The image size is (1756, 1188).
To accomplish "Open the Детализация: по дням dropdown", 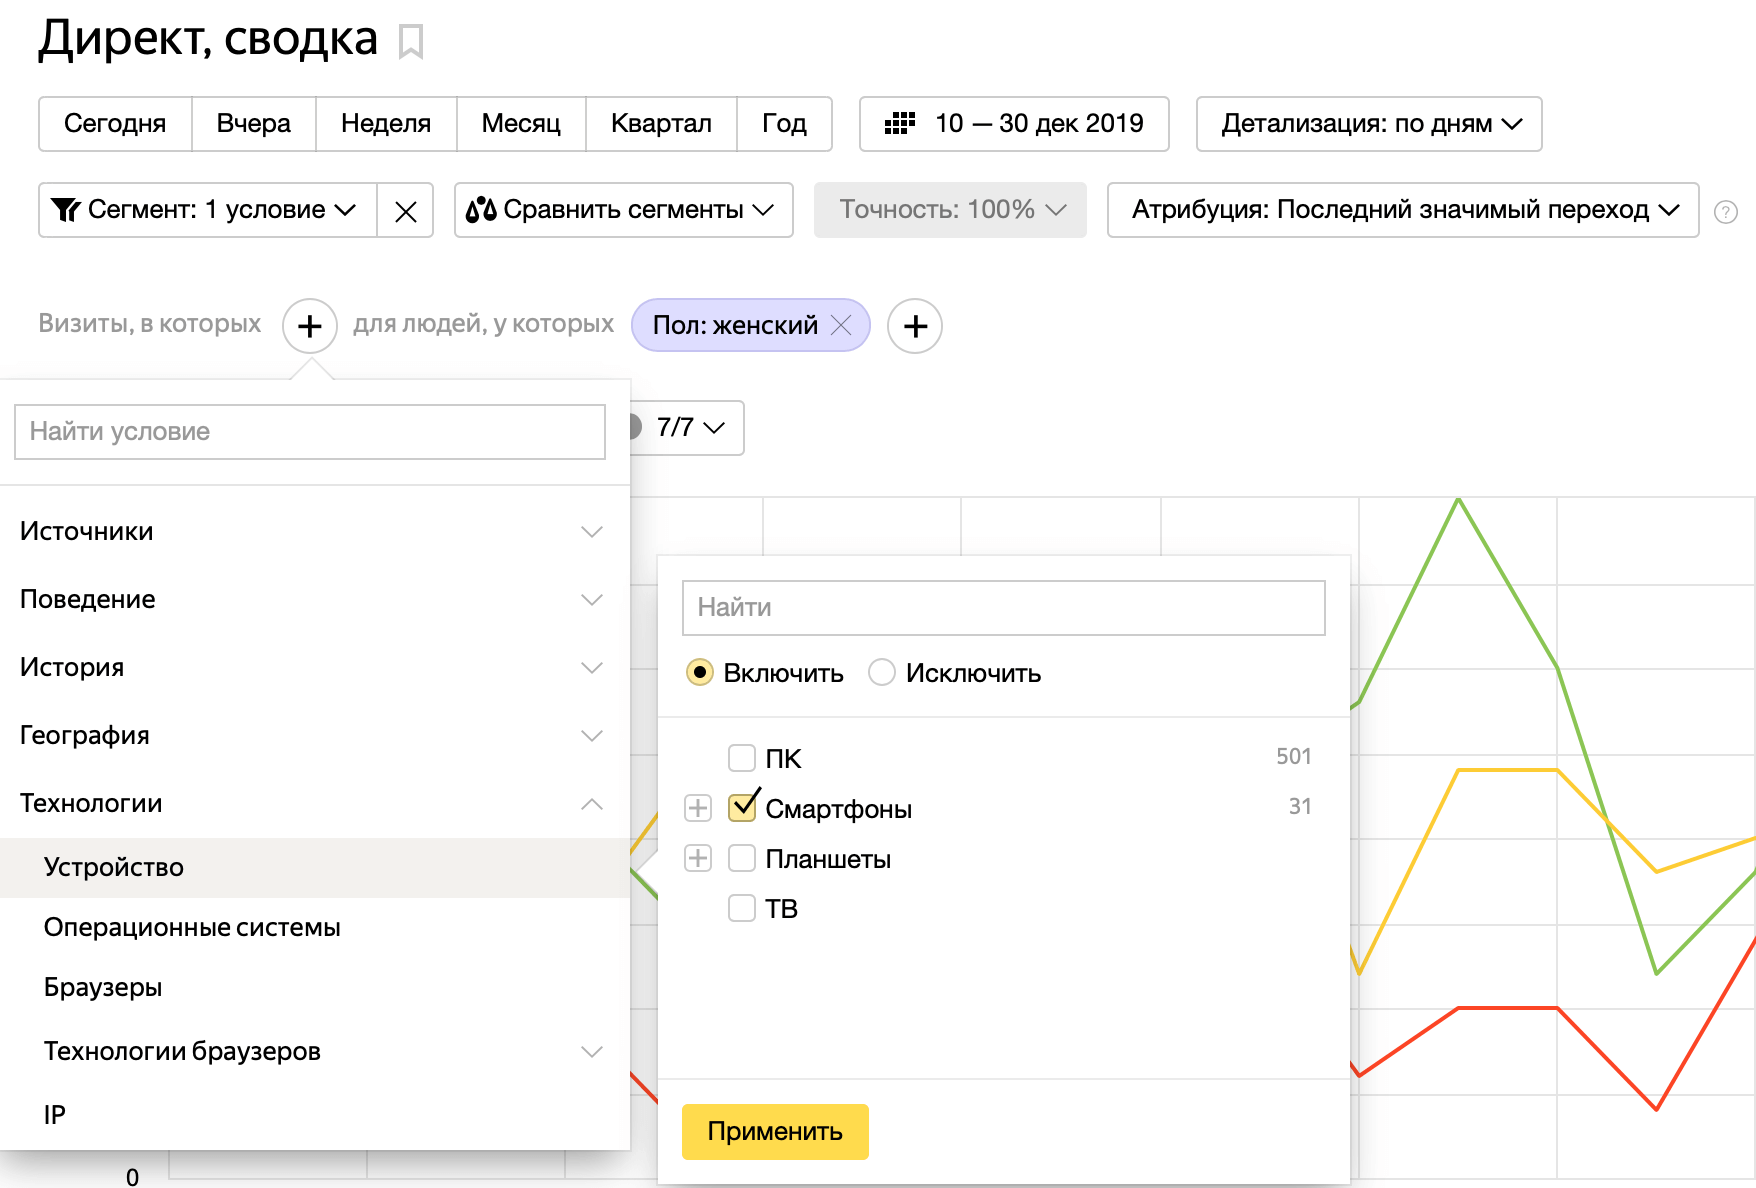I will point(1368,124).
